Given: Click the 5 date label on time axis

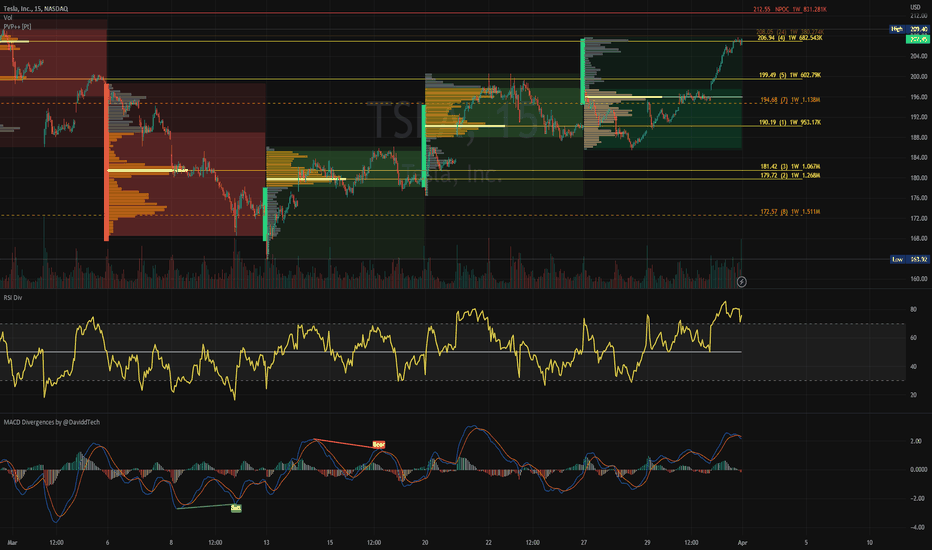Looking at the screenshot, I should pyautogui.click(x=806, y=543).
